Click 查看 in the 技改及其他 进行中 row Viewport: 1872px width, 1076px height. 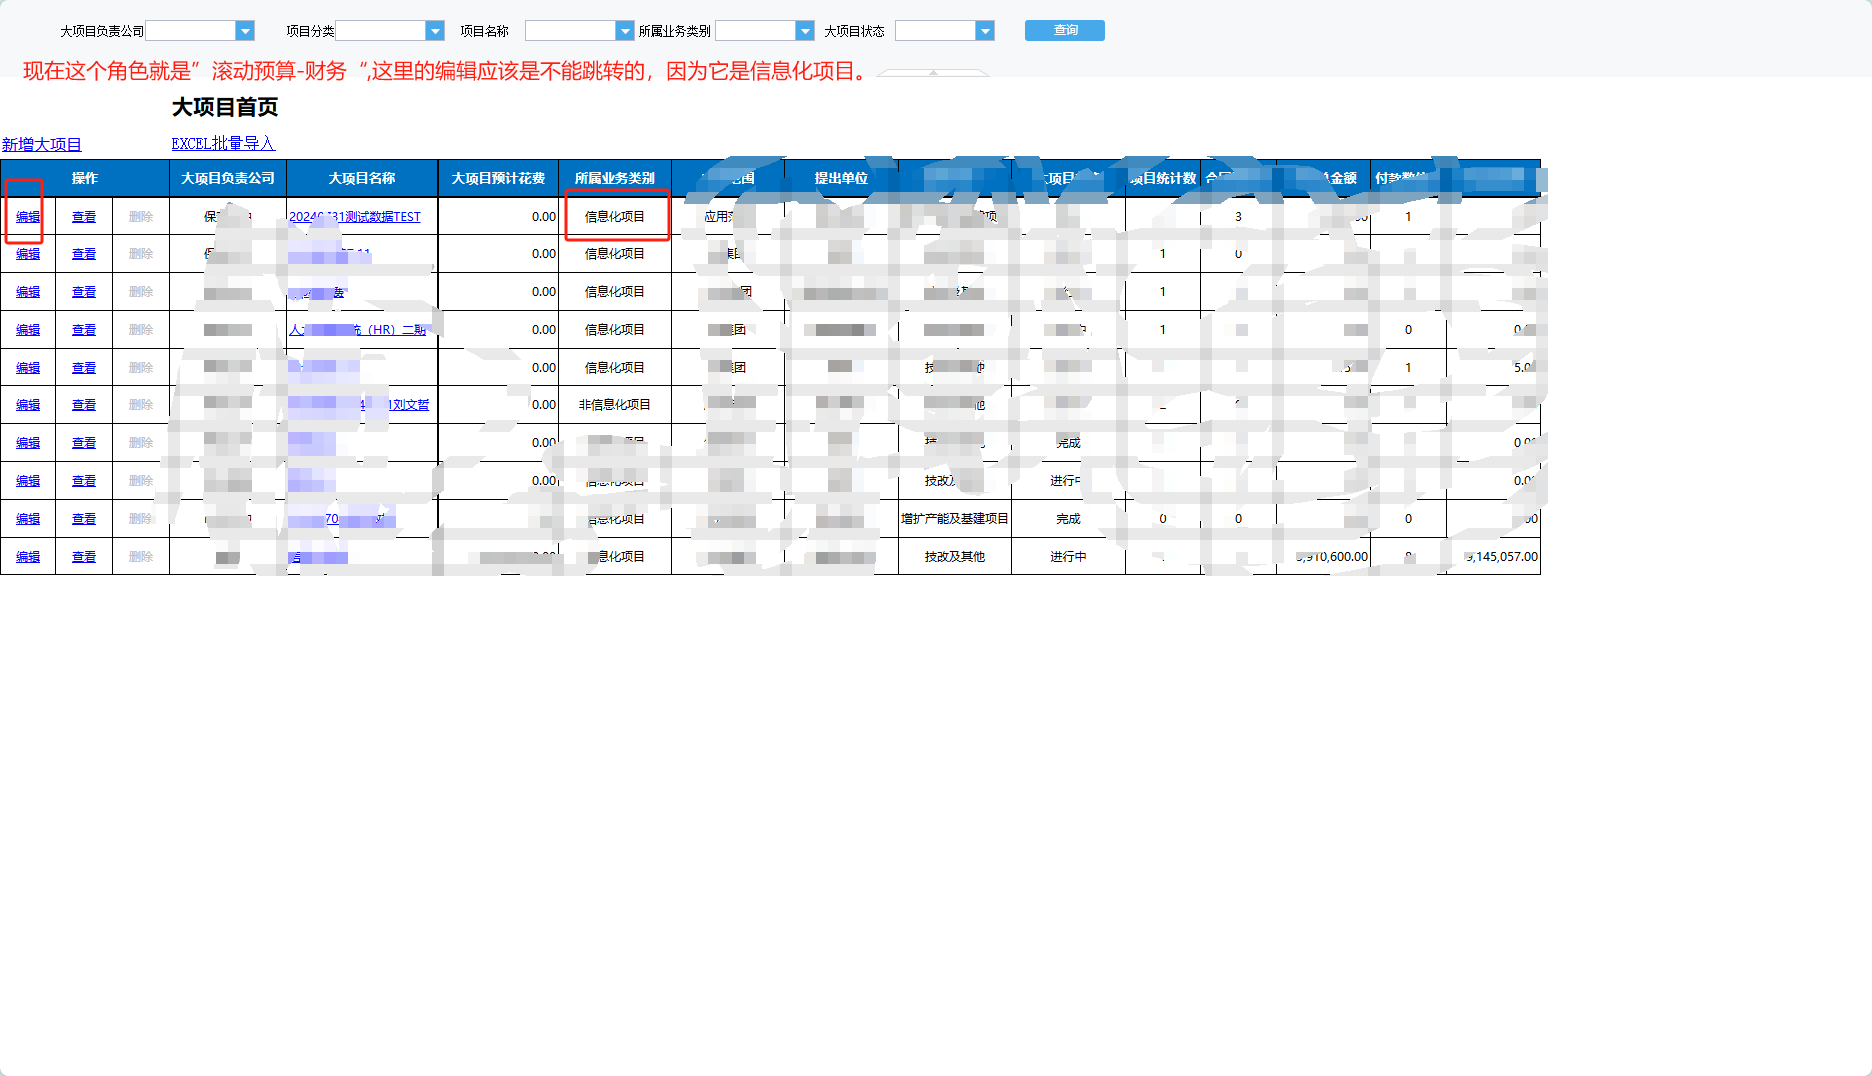[84, 557]
